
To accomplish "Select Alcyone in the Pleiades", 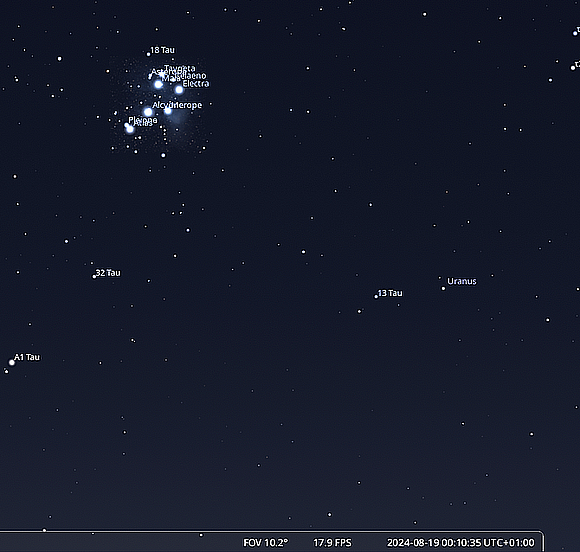I will (x=148, y=112).
